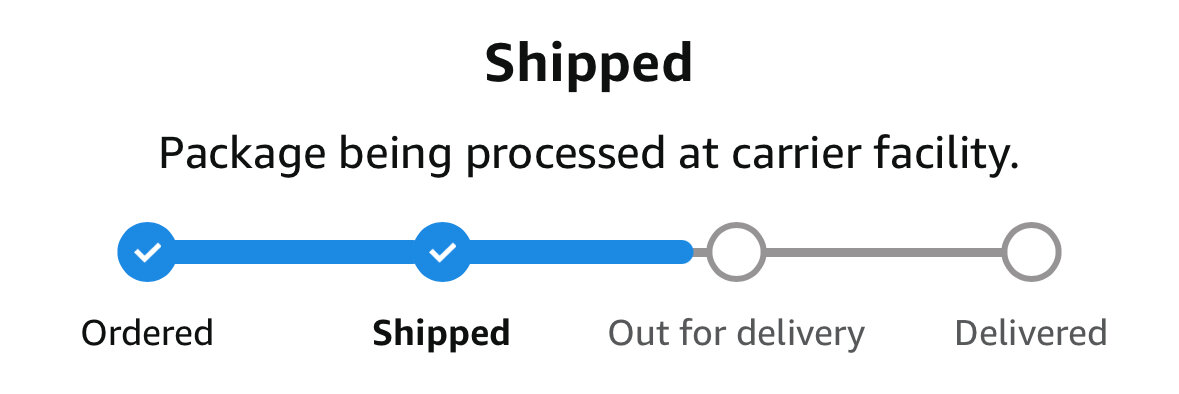Screen dimensions: 1179x394
Task: Click the rounded end of blue progress fill
Action: pos(683,252)
